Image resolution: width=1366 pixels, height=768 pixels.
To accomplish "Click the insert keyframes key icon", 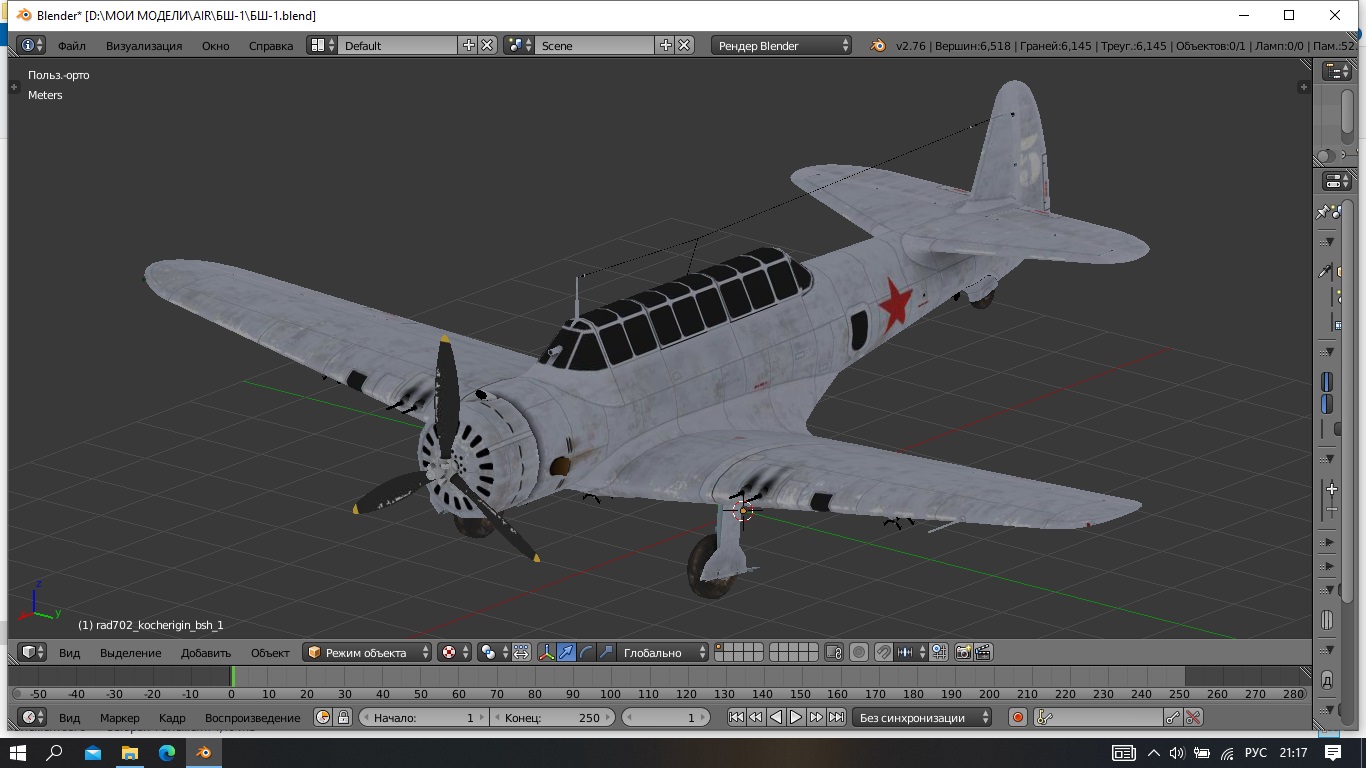I will 1173,717.
